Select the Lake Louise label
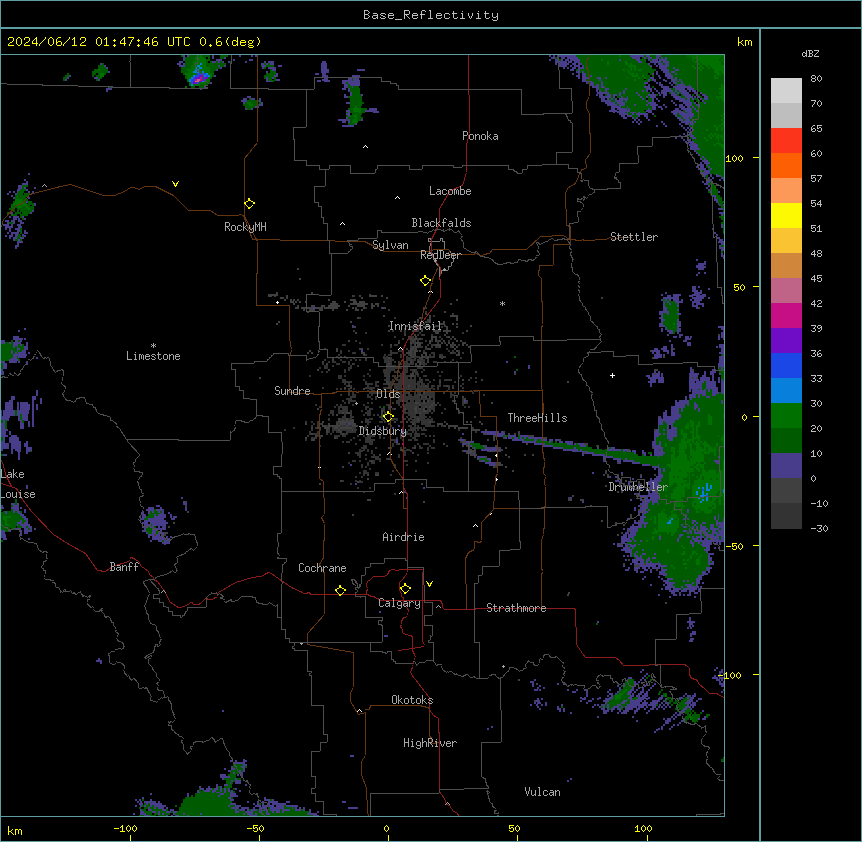The width and height of the screenshot is (862, 842). (x=18, y=484)
